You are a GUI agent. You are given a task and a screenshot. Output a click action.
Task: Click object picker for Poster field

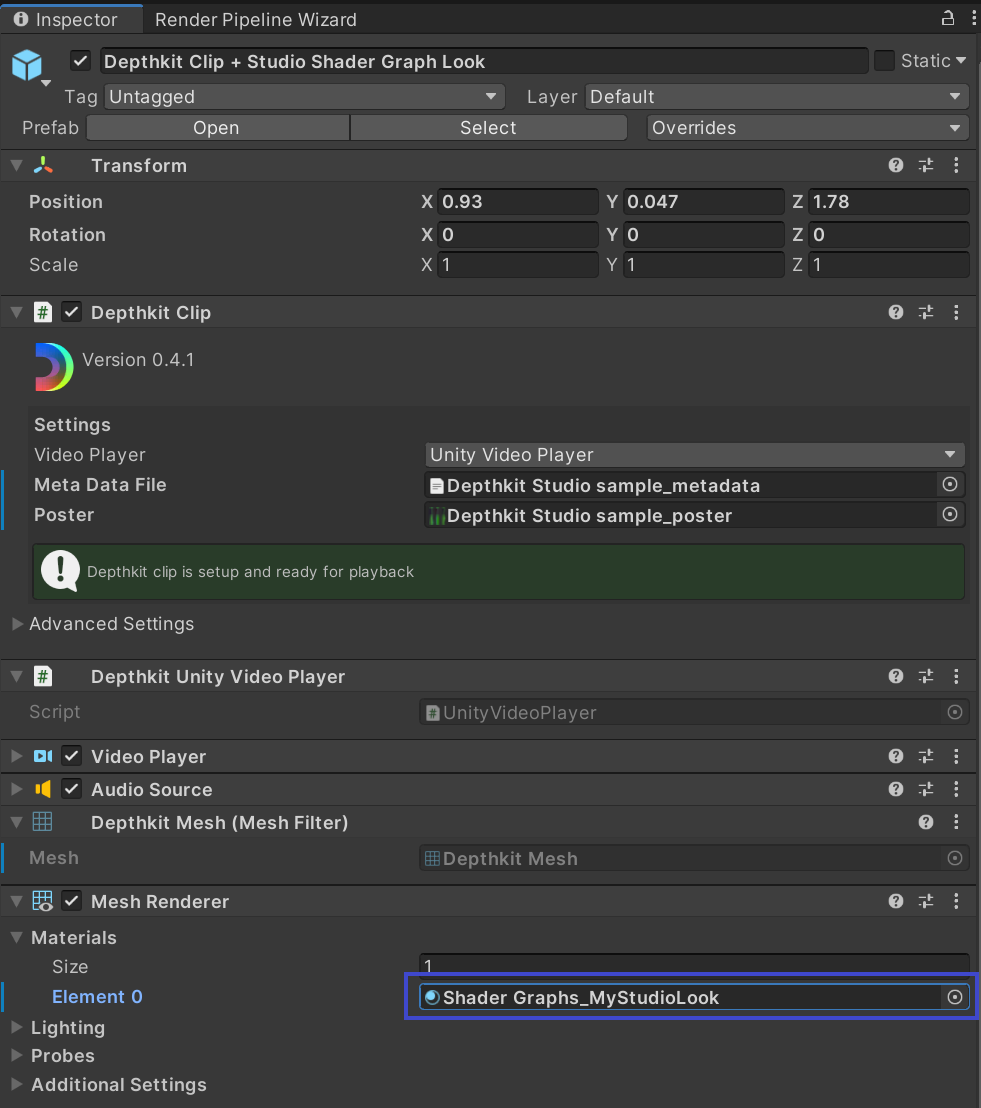950,515
